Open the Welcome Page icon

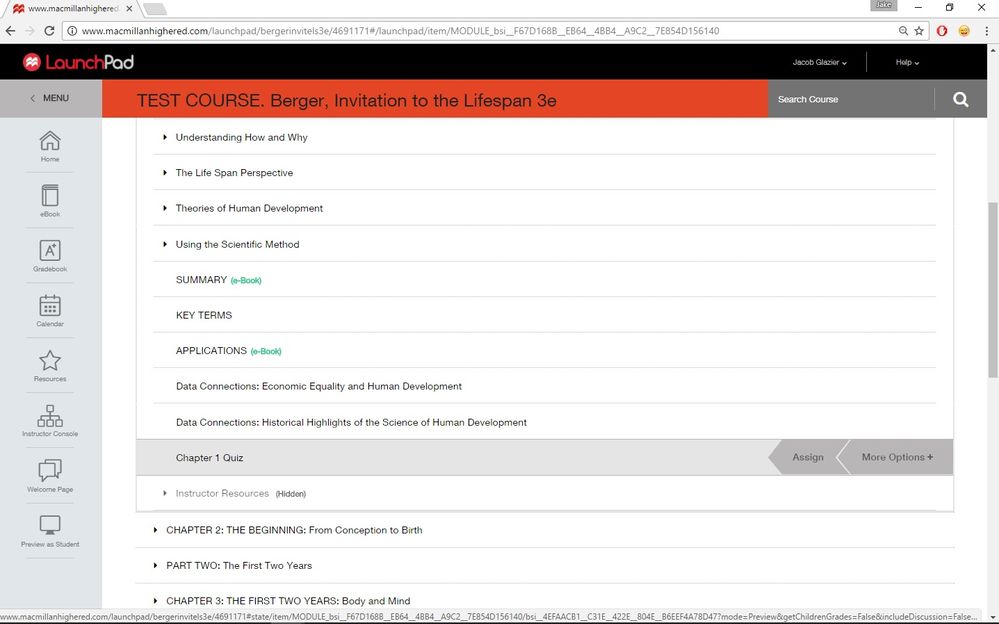50,472
